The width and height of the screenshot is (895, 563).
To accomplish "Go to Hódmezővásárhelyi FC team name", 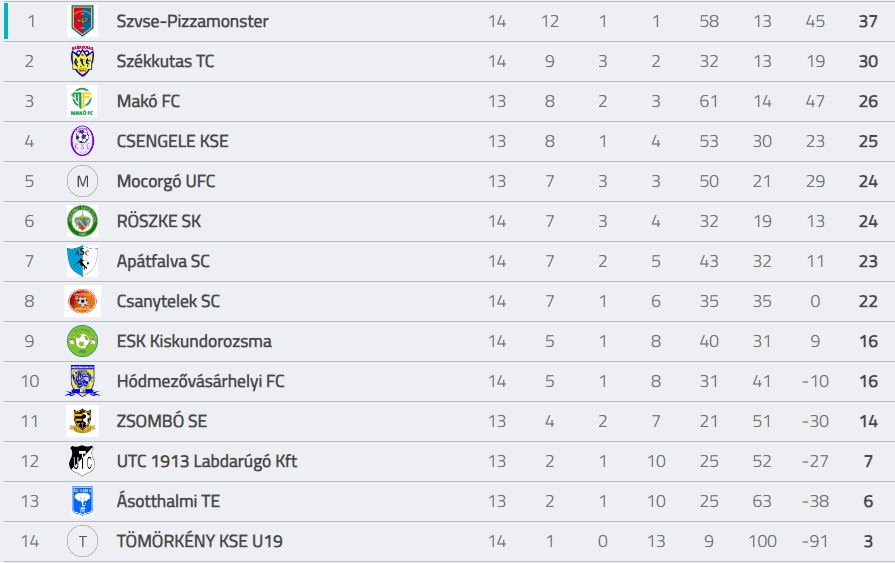I will click(200, 381).
